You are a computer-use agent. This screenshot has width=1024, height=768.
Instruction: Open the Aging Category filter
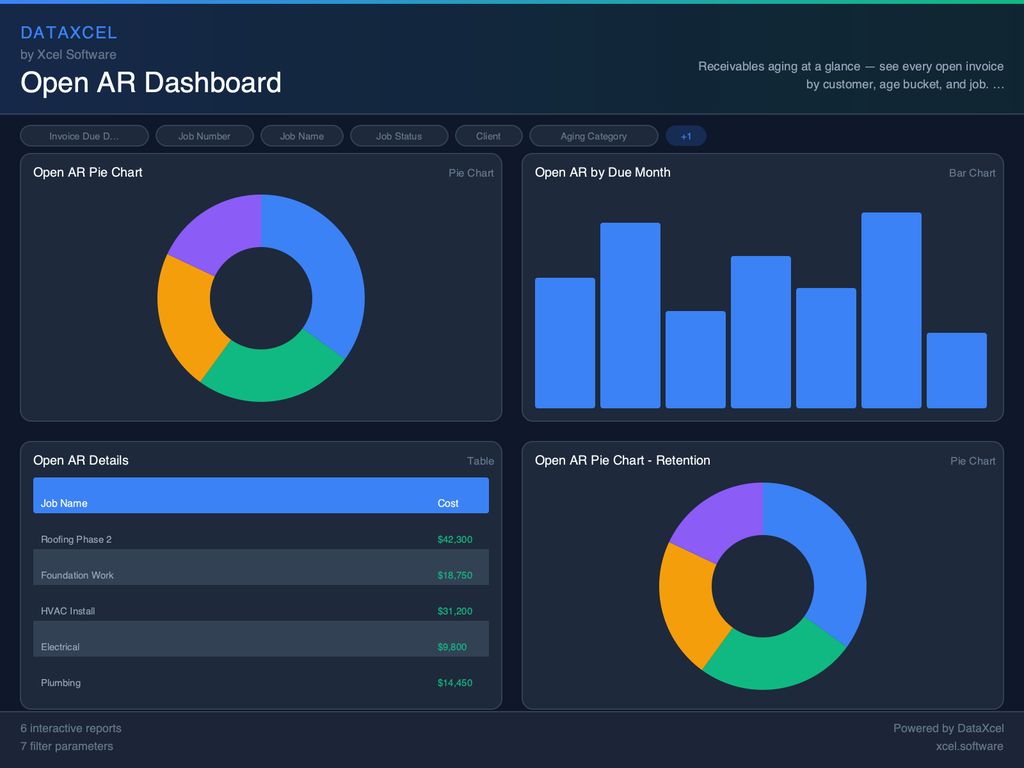(x=593, y=135)
